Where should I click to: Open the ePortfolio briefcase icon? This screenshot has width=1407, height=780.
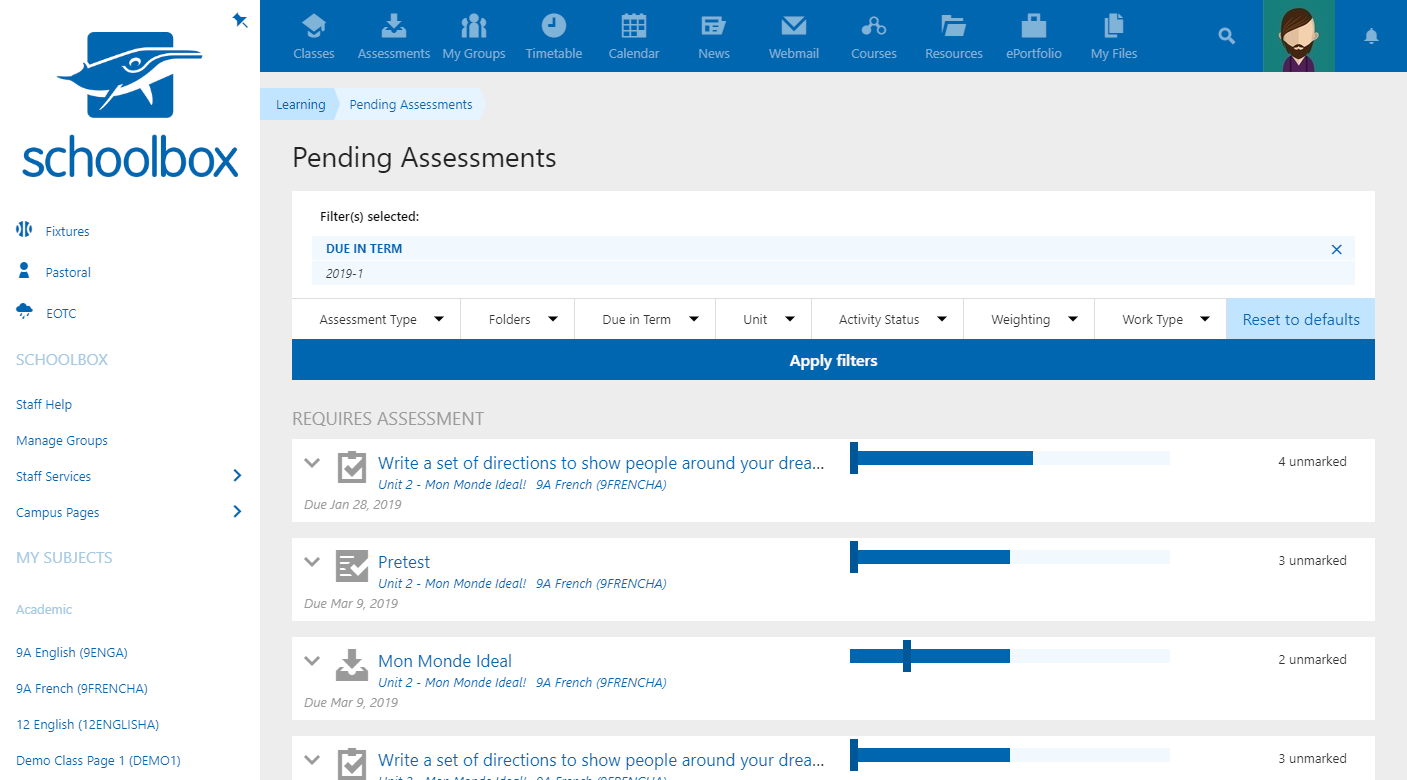click(x=1033, y=27)
